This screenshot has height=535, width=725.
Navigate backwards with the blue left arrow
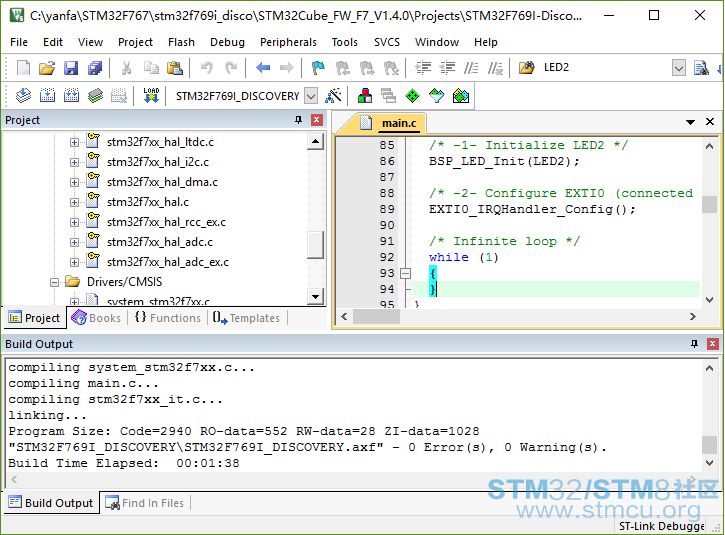pos(263,68)
